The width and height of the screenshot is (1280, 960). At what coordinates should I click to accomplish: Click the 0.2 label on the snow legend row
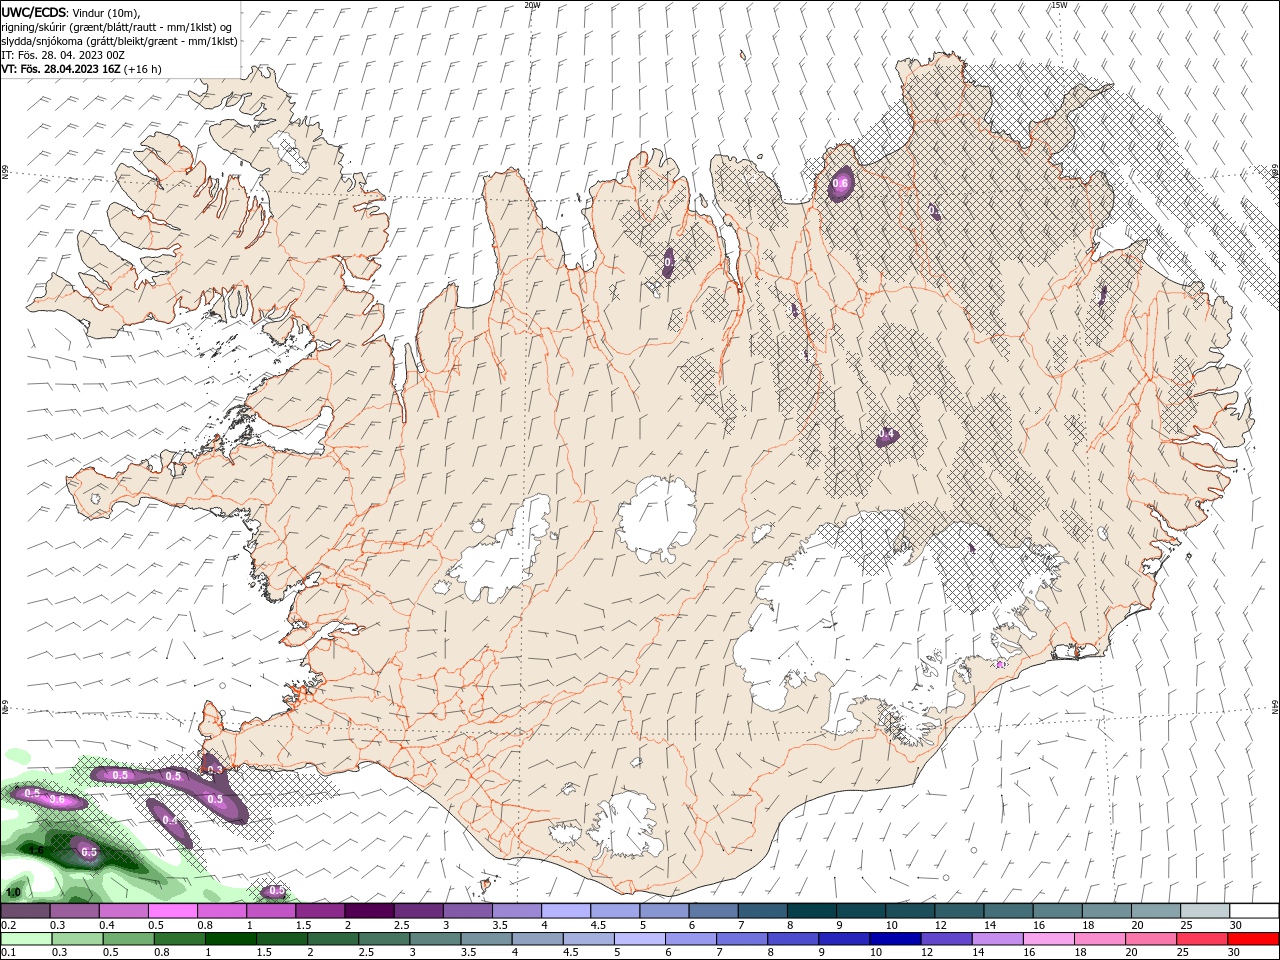pyautogui.click(x=8, y=925)
